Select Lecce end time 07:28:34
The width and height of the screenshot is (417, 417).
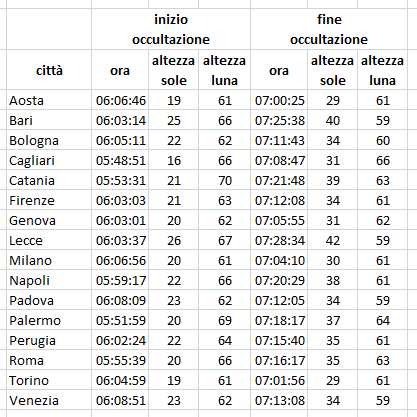[x=279, y=240]
